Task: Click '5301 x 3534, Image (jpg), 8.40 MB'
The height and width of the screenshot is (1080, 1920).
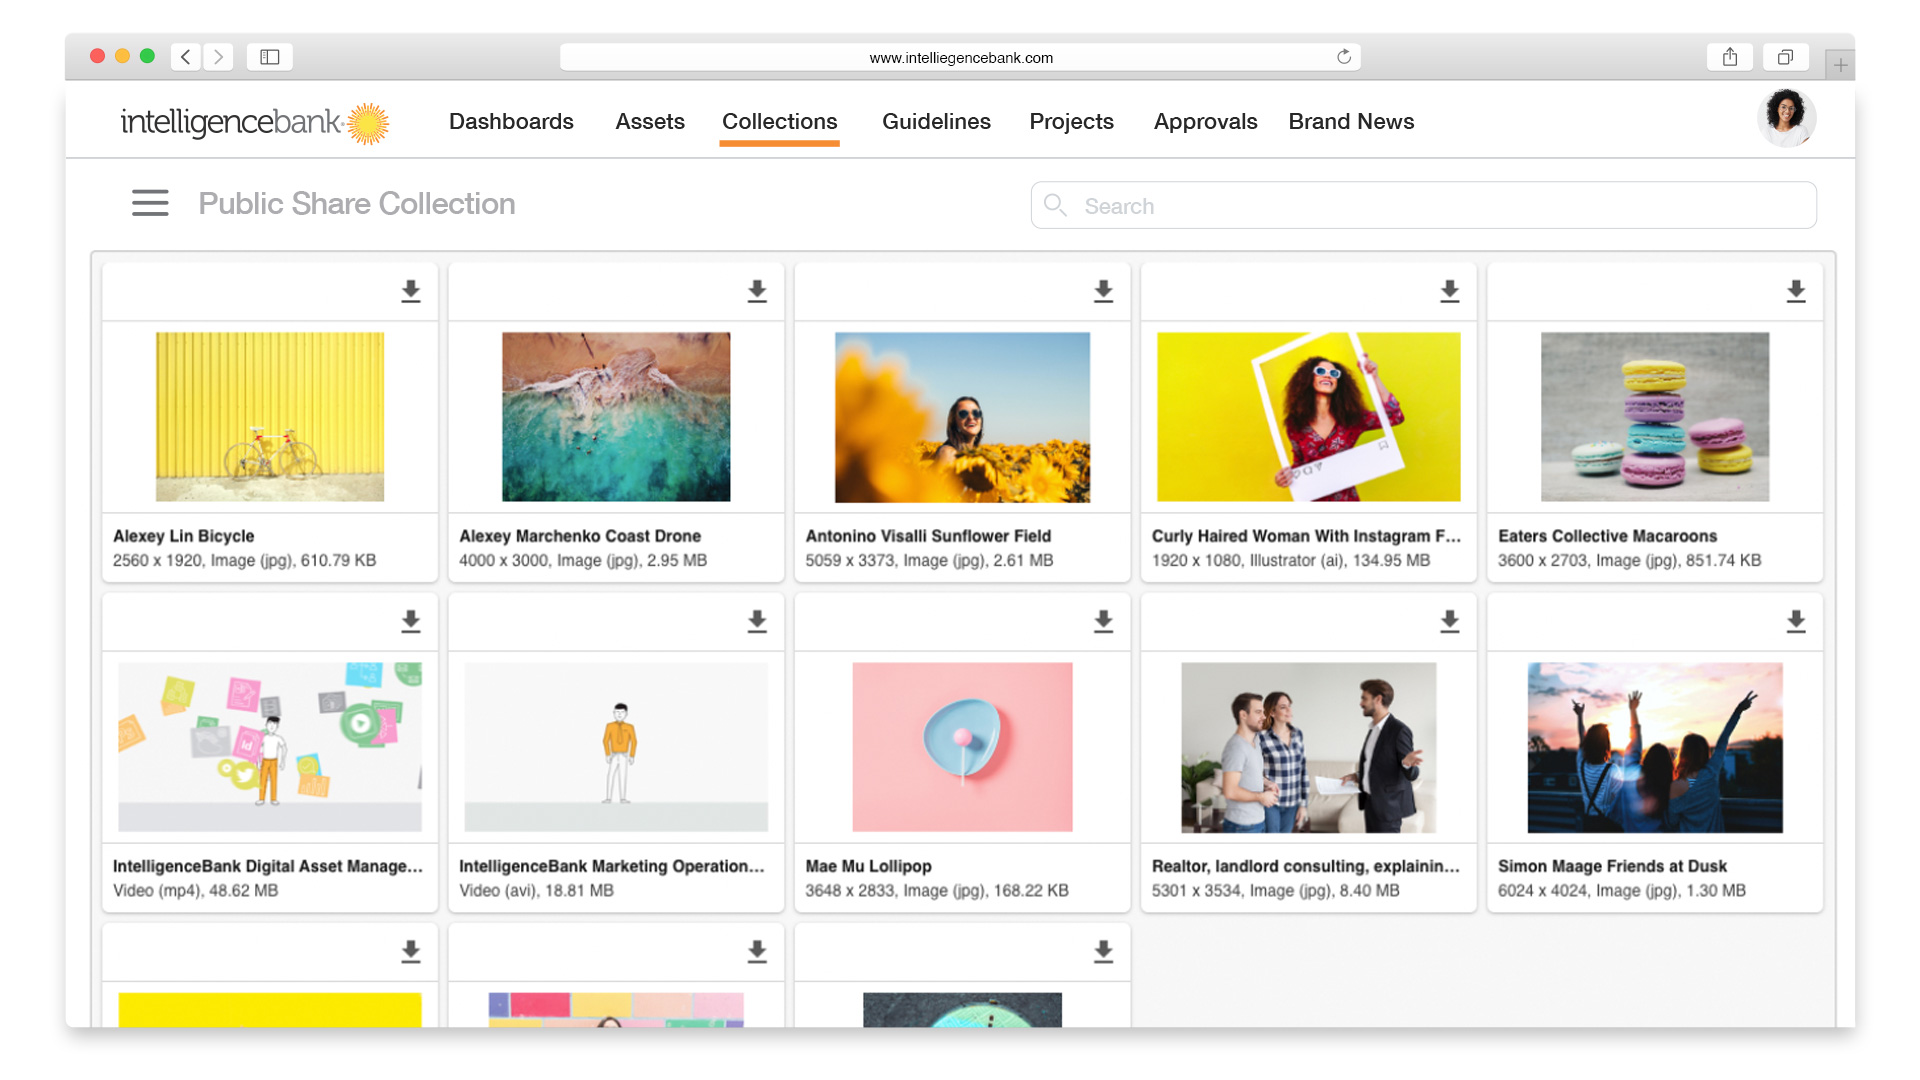Action: click(x=1275, y=890)
